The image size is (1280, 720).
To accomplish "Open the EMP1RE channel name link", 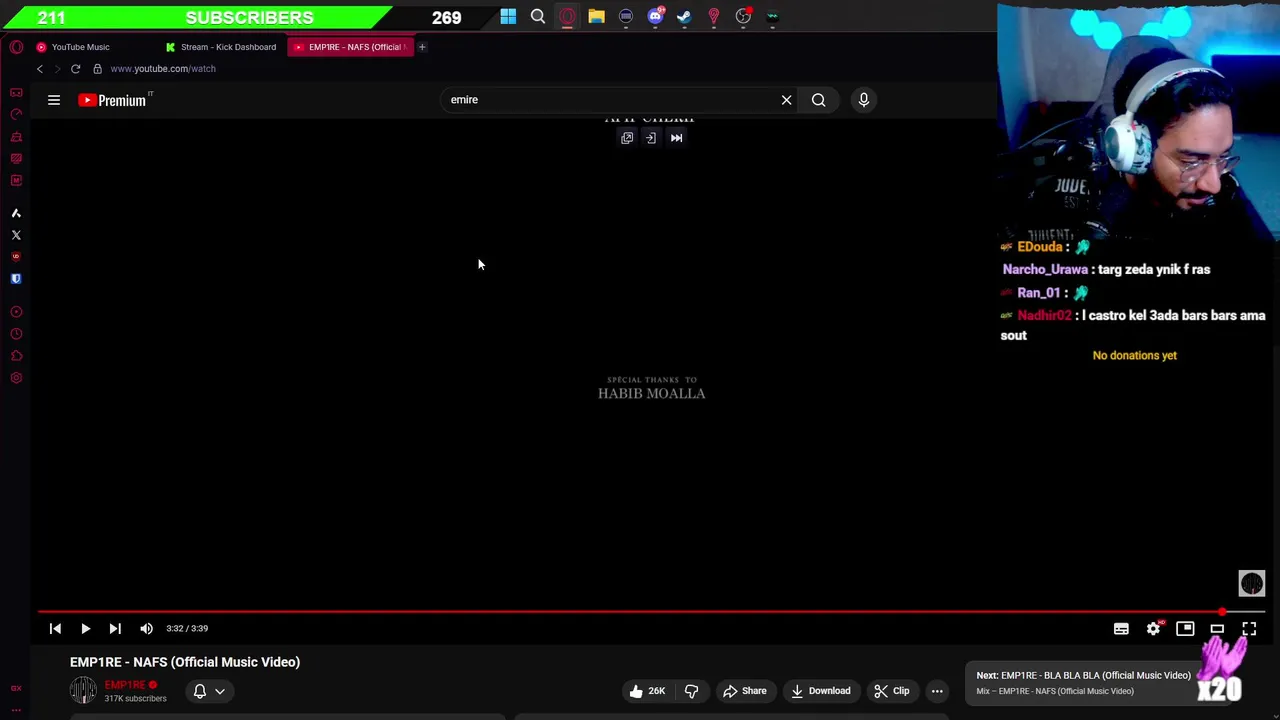I will coord(125,685).
